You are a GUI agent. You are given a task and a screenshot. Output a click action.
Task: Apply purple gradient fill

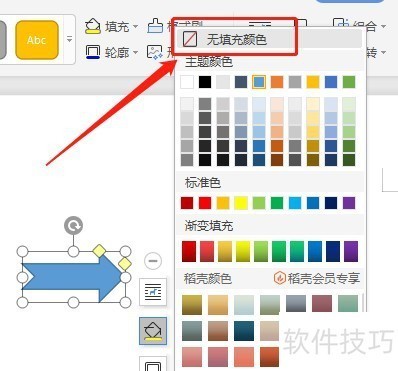[x=351, y=251]
